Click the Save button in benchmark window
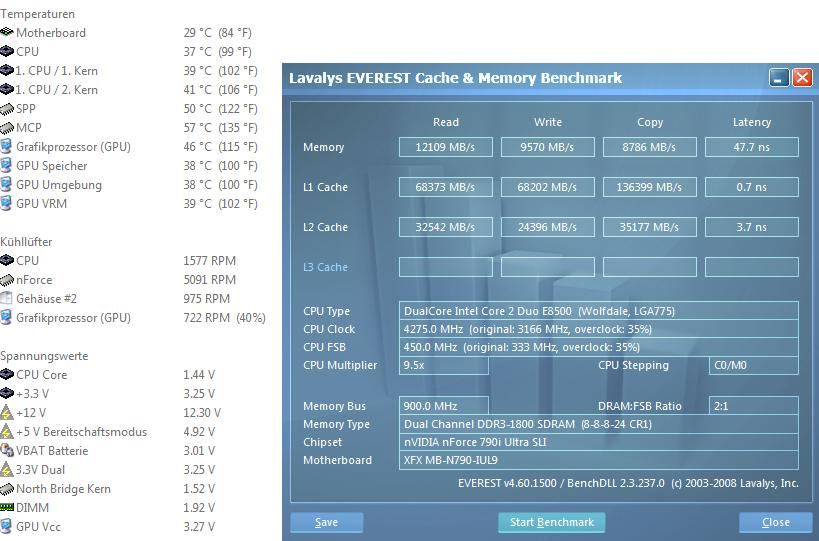This screenshot has height=541, width=819. pyautogui.click(x=326, y=522)
